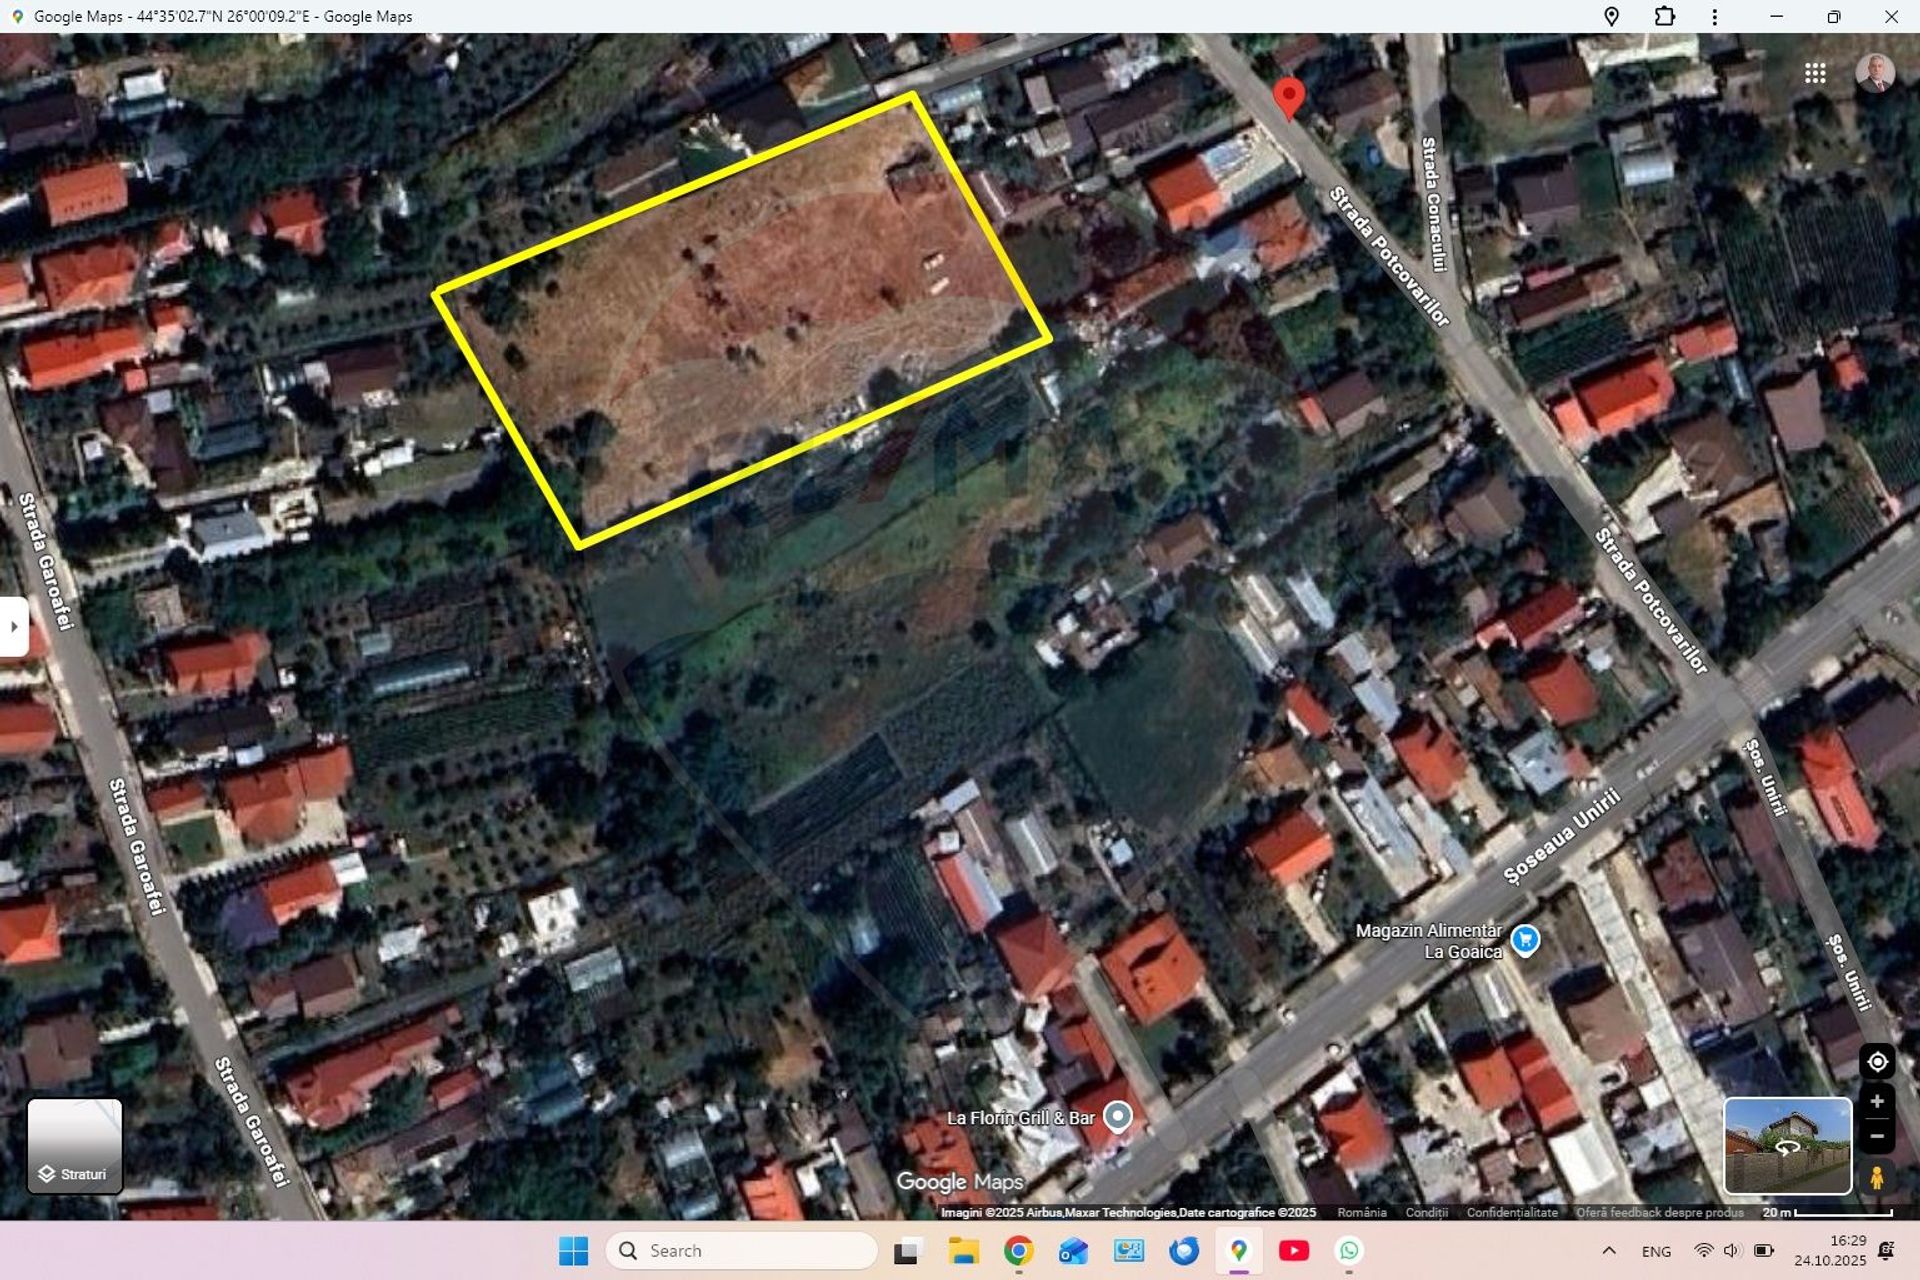Zoom in with the plus button

click(1877, 1101)
